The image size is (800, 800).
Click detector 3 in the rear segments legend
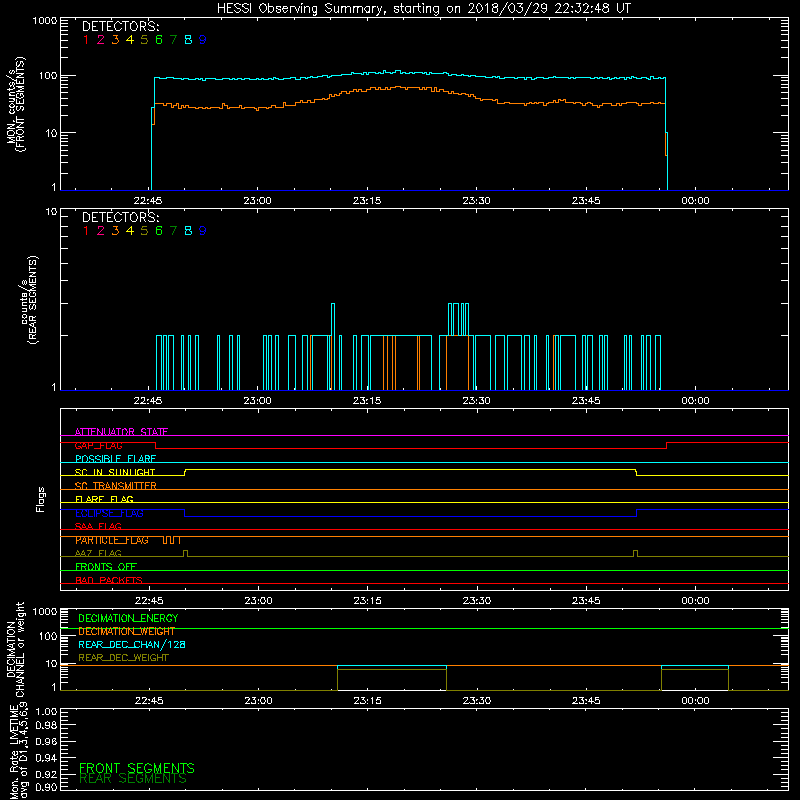click(115, 231)
